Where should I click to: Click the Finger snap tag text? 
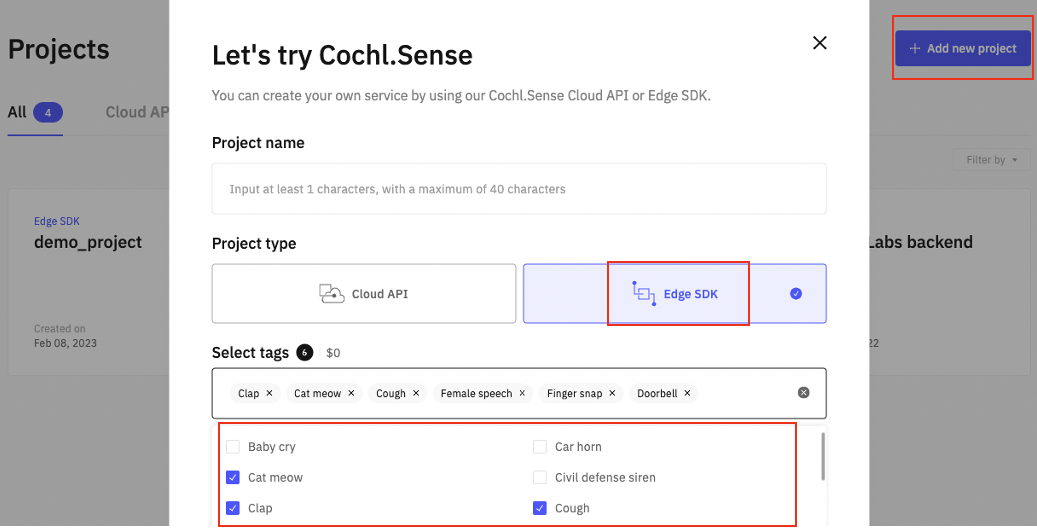(575, 393)
